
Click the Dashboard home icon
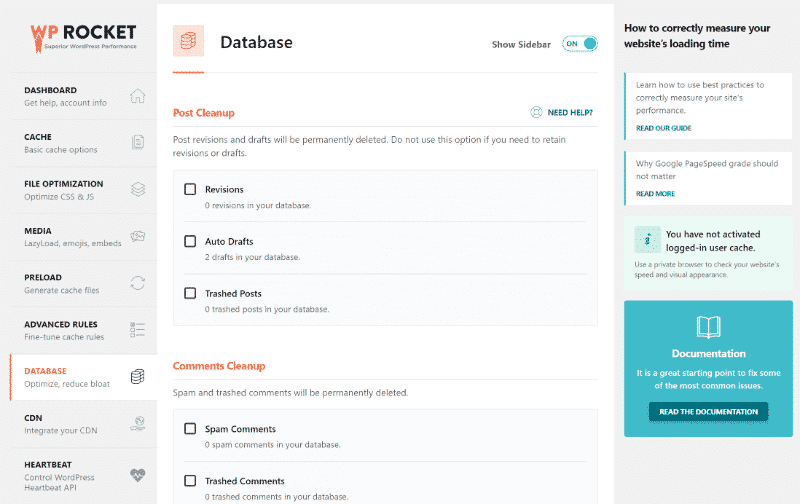(138, 96)
